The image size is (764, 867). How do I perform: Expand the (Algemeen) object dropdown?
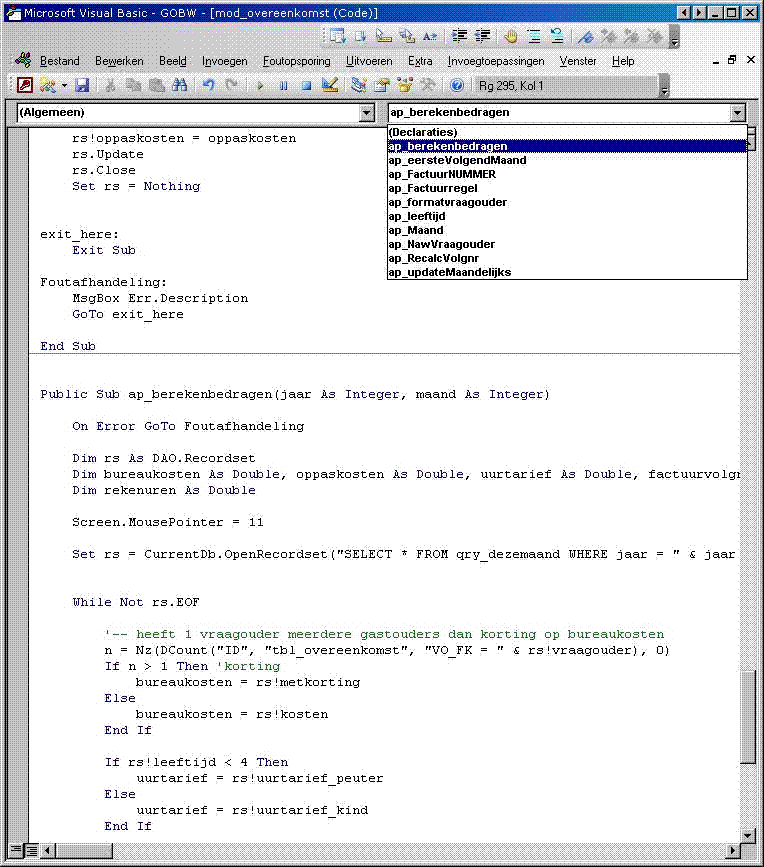point(366,113)
